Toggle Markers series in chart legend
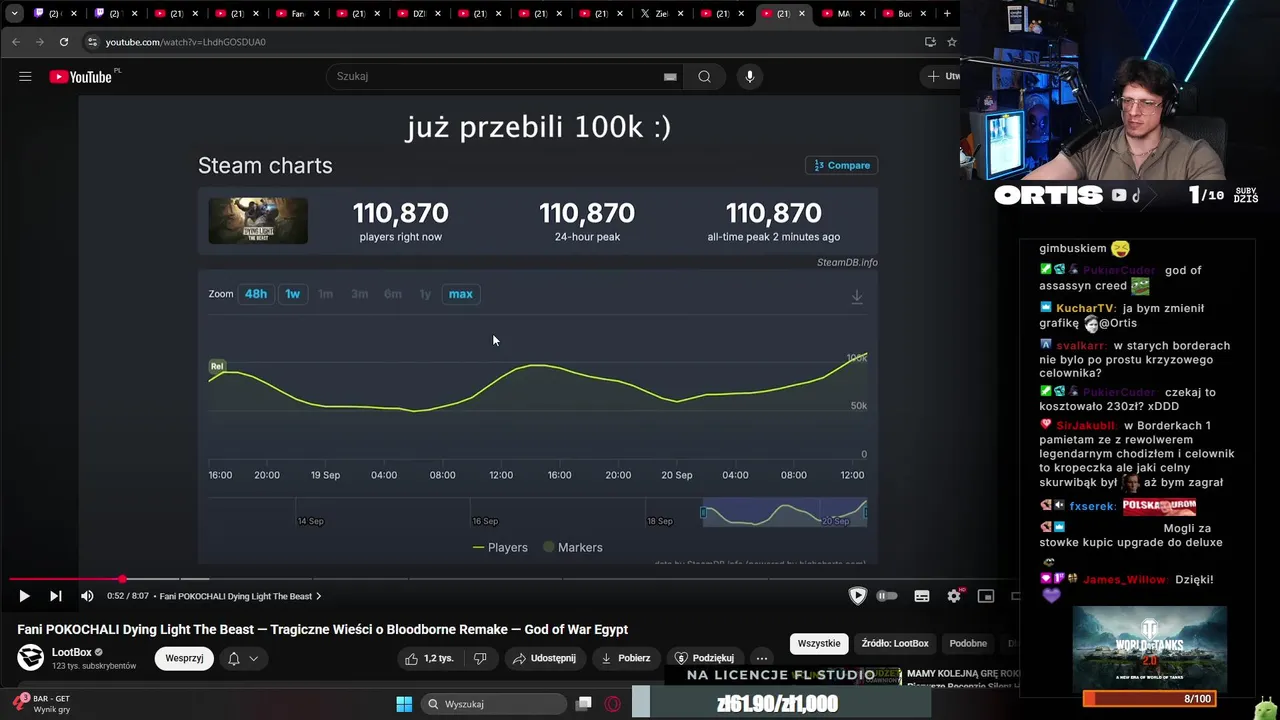Image resolution: width=1280 pixels, height=720 pixels. point(572,547)
